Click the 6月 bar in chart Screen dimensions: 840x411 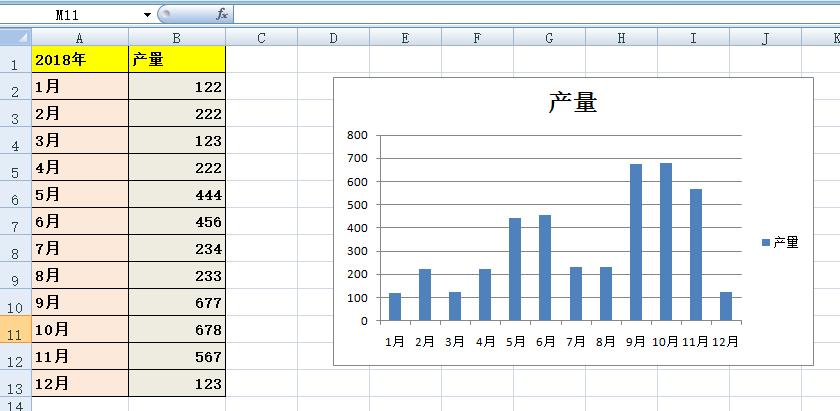pyautogui.click(x=545, y=267)
